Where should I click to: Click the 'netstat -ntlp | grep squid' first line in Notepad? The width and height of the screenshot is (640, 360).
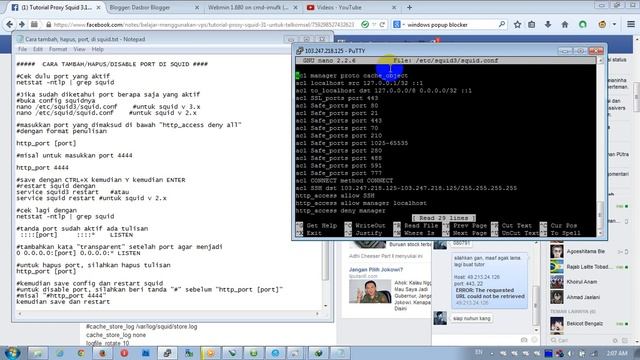coord(65,82)
